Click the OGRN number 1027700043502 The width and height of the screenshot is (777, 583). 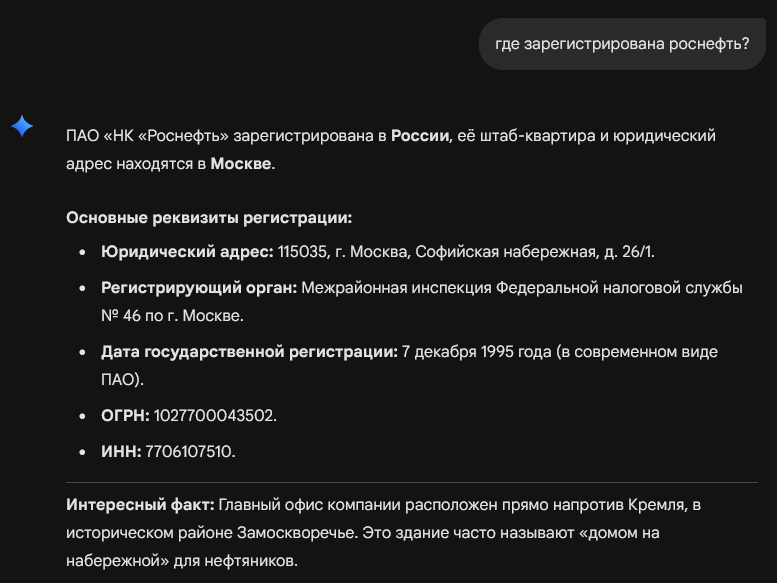(215, 415)
